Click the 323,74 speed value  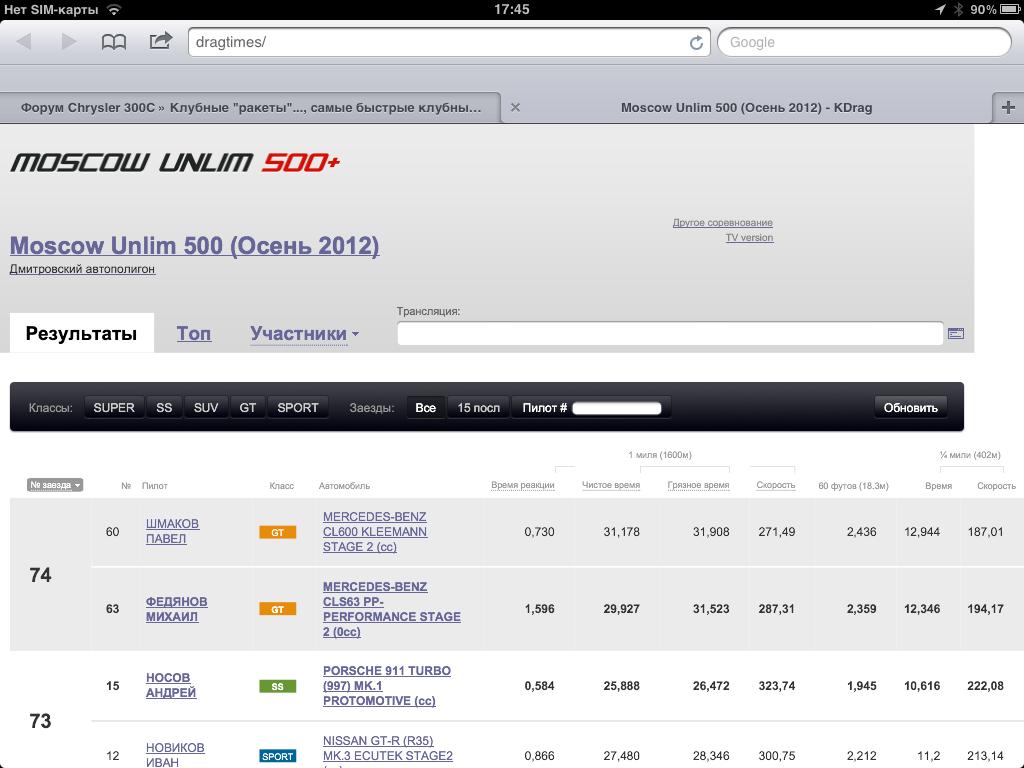click(x=776, y=686)
